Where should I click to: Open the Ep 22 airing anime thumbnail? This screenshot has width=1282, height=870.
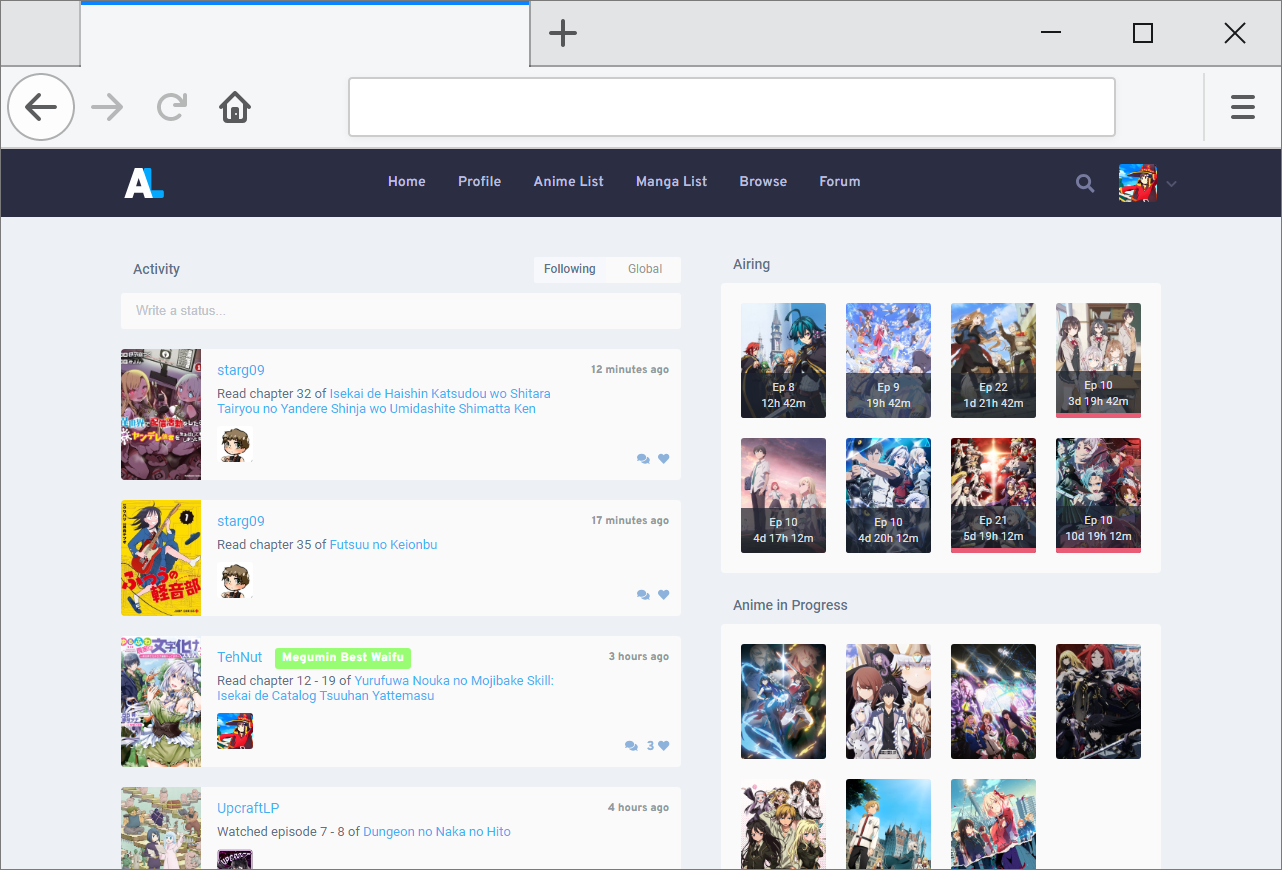point(993,360)
